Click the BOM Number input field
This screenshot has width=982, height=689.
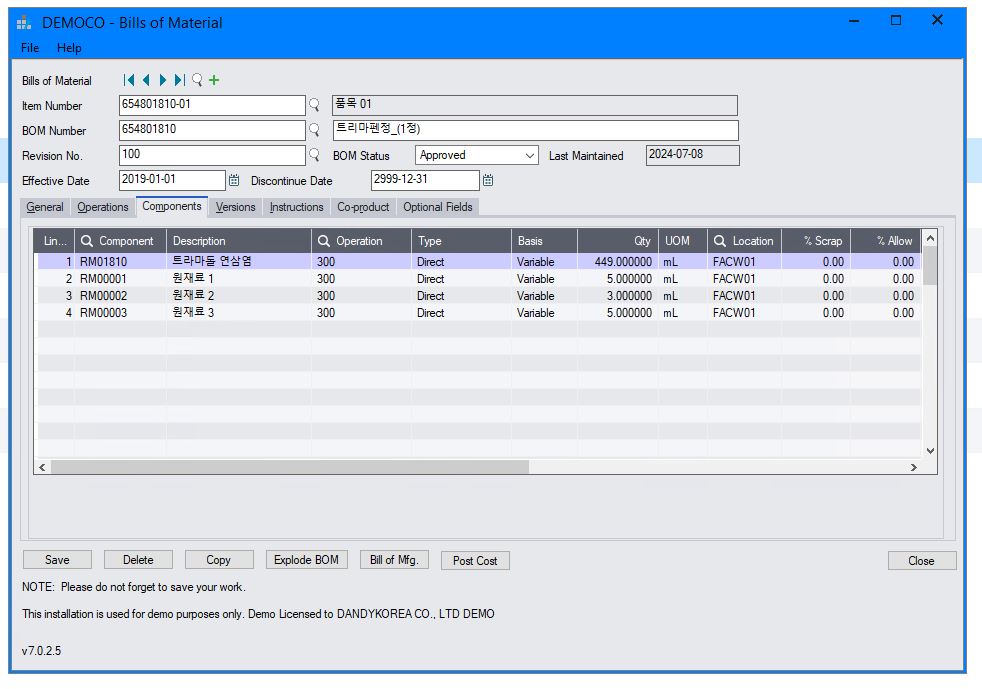click(212, 130)
